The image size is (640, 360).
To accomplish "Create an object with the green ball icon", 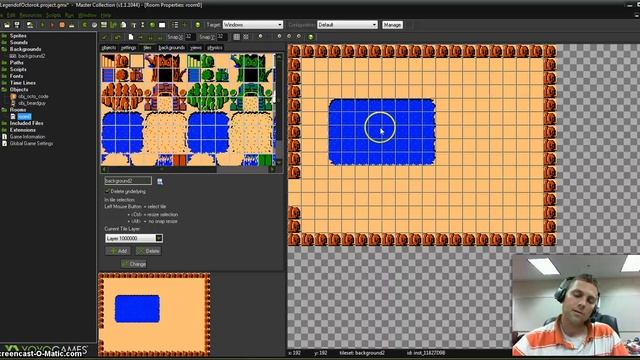I will coord(152,25).
